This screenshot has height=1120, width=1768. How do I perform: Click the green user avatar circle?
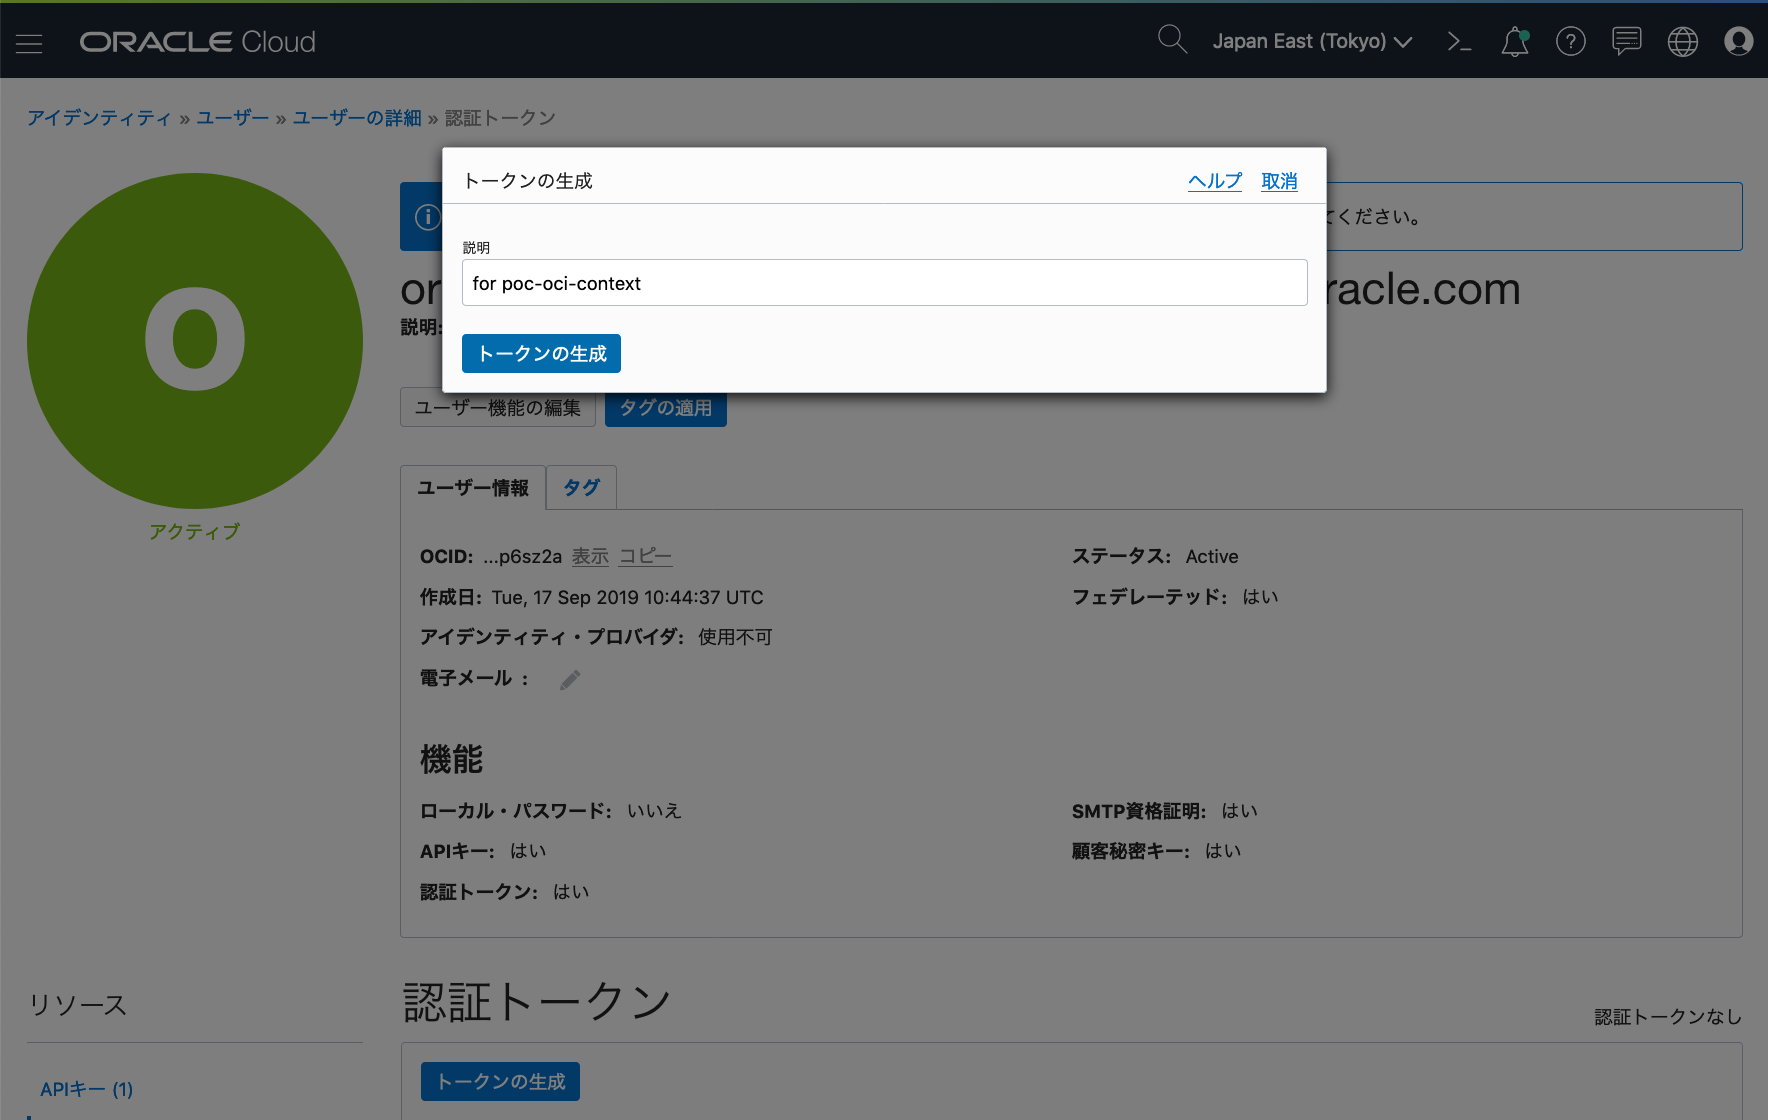(x=195, y=341)
